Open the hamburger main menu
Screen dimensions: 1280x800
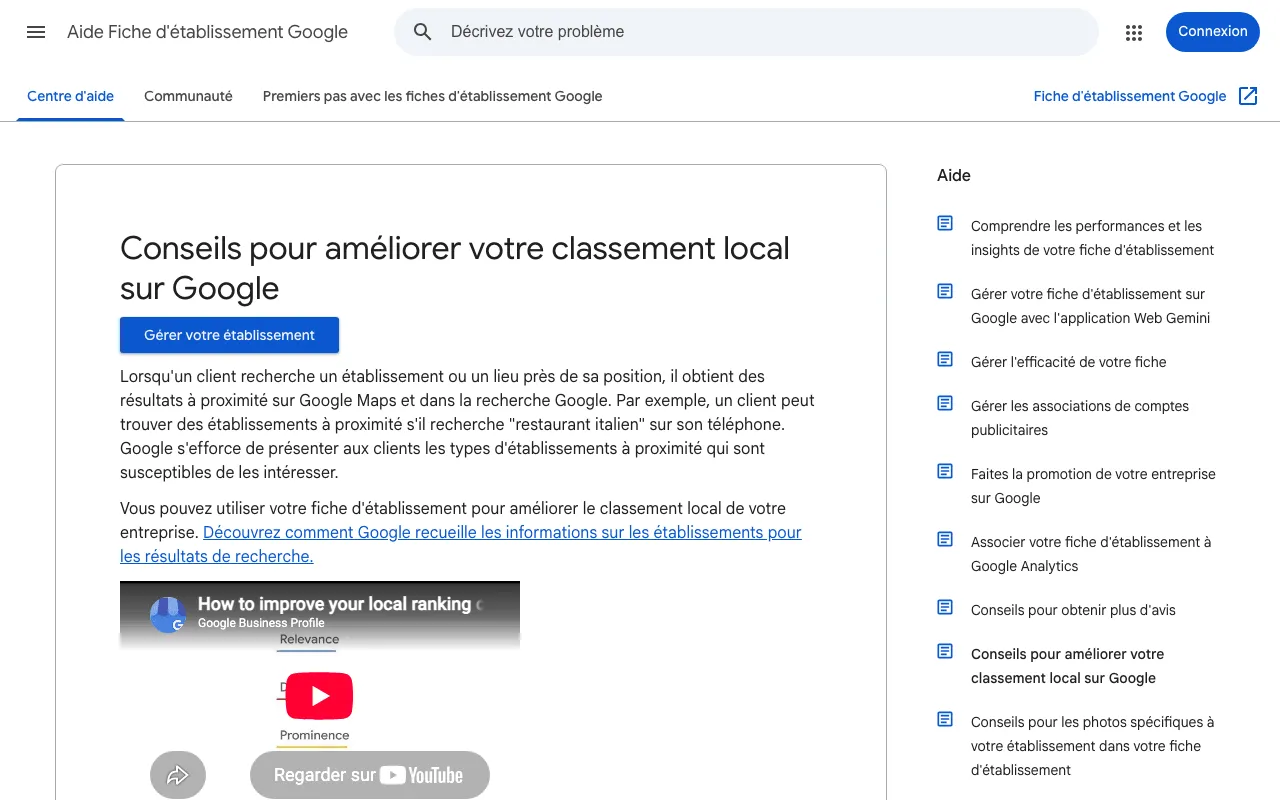point(36,32)
